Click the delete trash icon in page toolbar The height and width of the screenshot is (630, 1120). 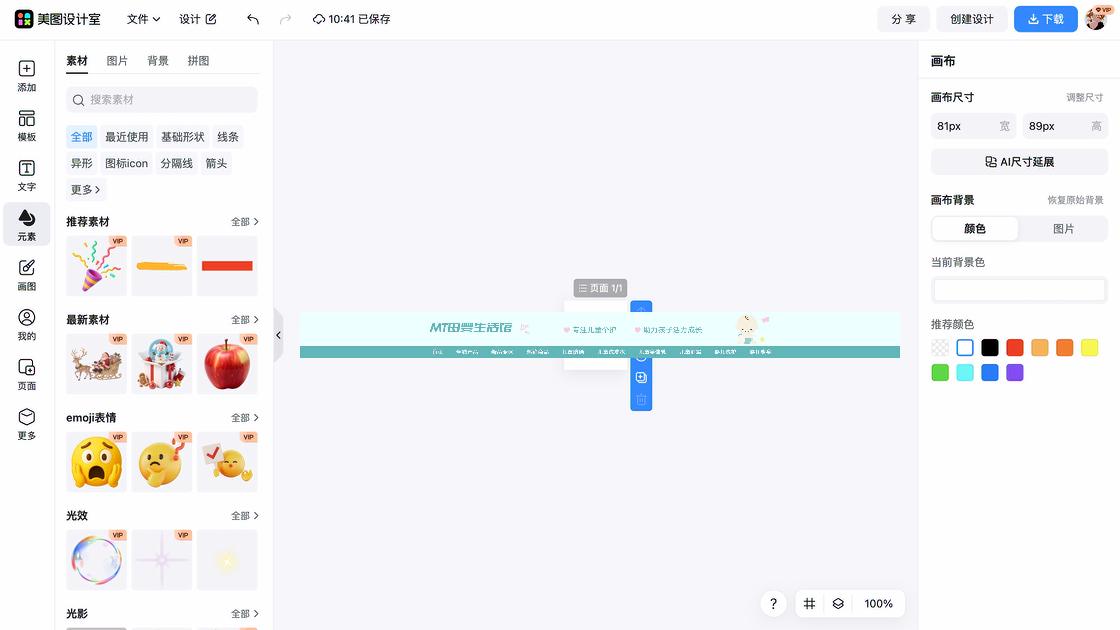[x=641, y=399]
